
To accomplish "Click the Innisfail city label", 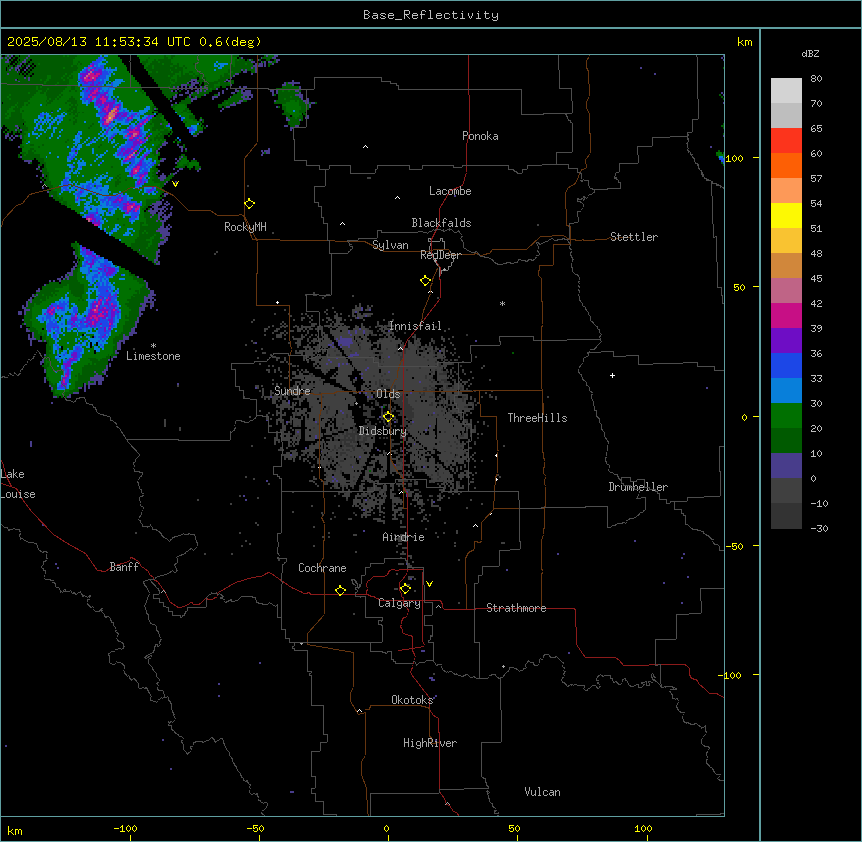I will pyautogui.click(x=415, y=326).
